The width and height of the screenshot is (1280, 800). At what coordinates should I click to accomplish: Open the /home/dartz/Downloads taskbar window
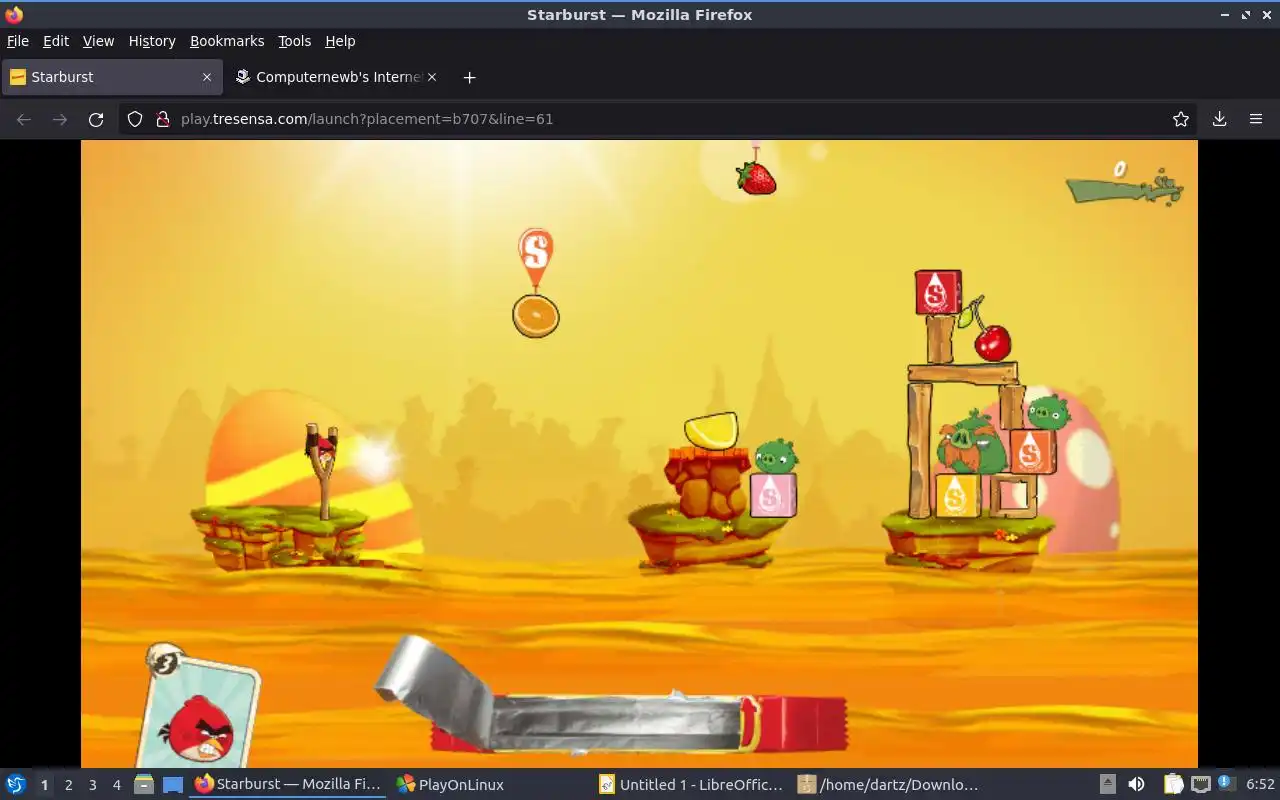click(887, 785)
